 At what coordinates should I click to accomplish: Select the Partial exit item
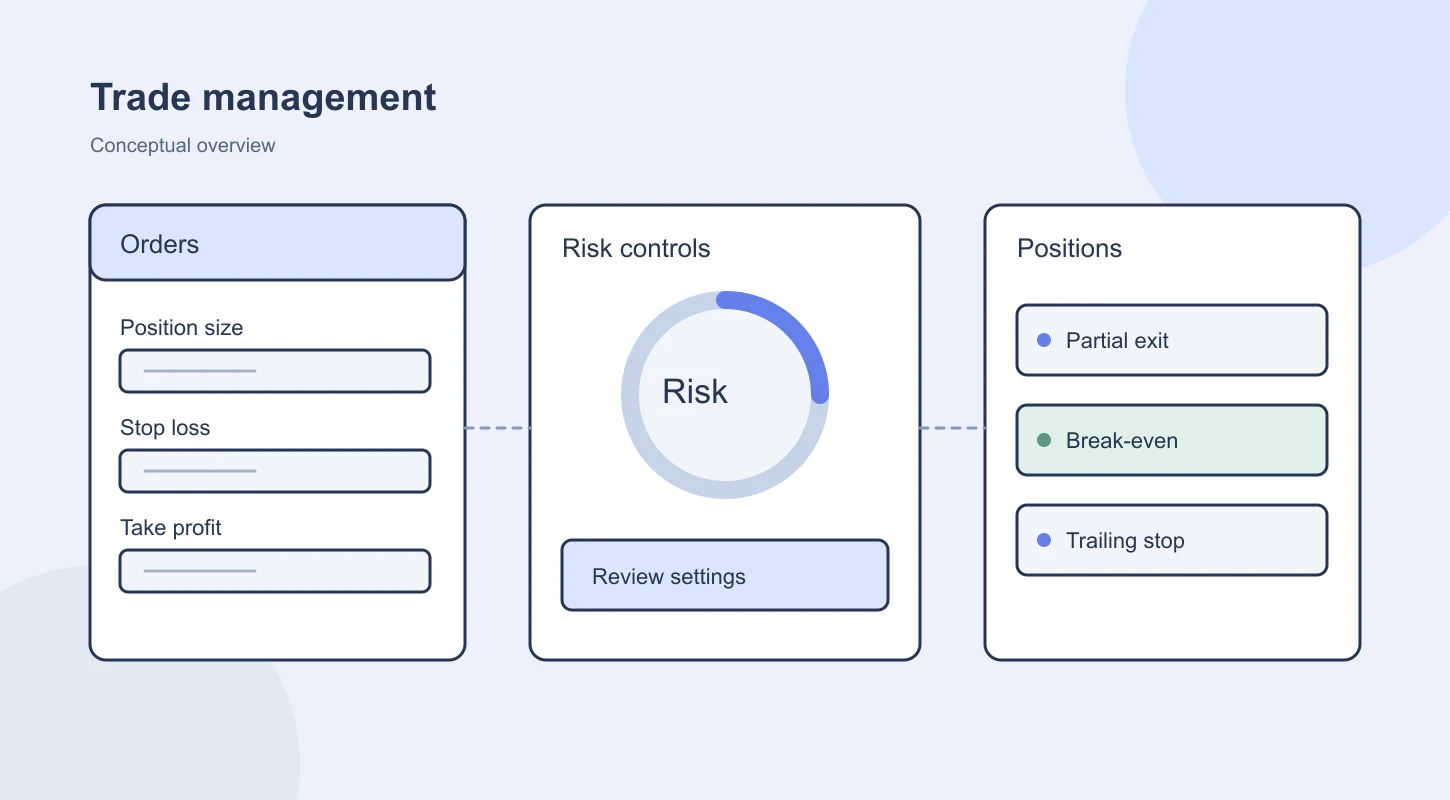[1172, 340]
